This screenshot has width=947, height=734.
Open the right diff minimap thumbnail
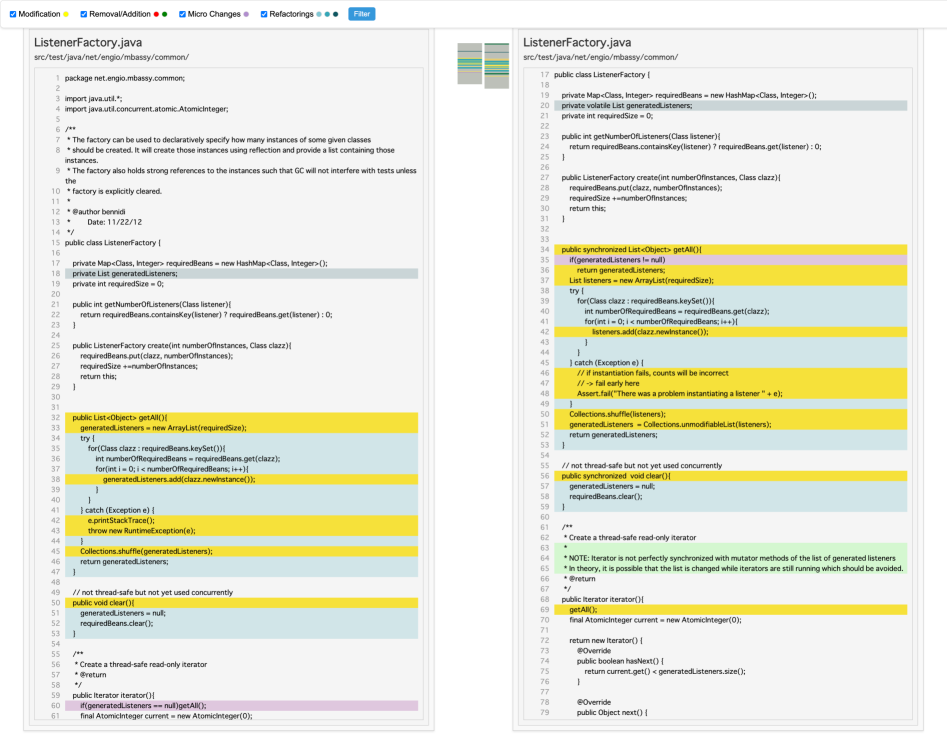tap(496, 66)
